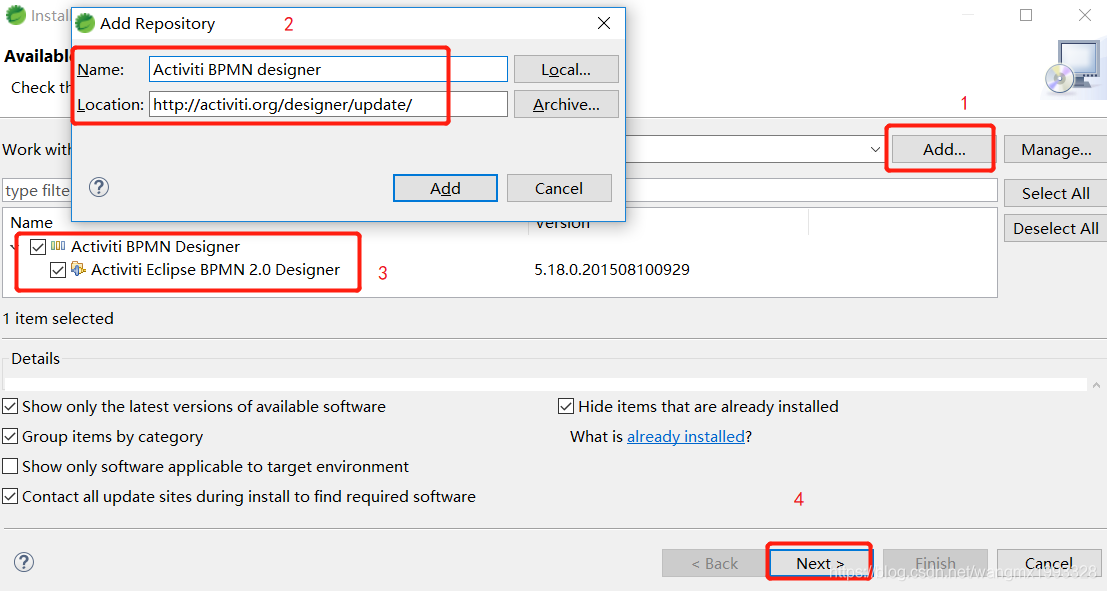
Task: Toggle Activiti BPMN Designer category checkbox
Action: [x=38, y=247]
